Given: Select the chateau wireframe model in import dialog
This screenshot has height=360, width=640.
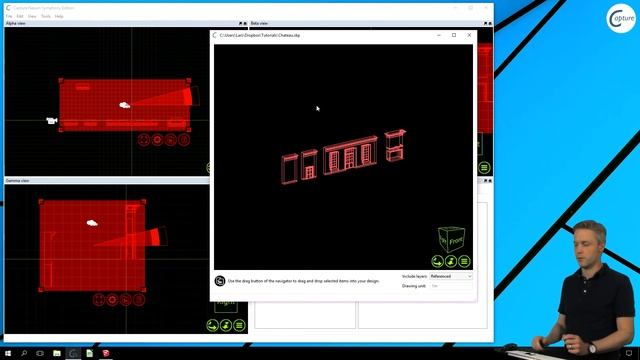Looking at the screenshot, I should (344, 157).
